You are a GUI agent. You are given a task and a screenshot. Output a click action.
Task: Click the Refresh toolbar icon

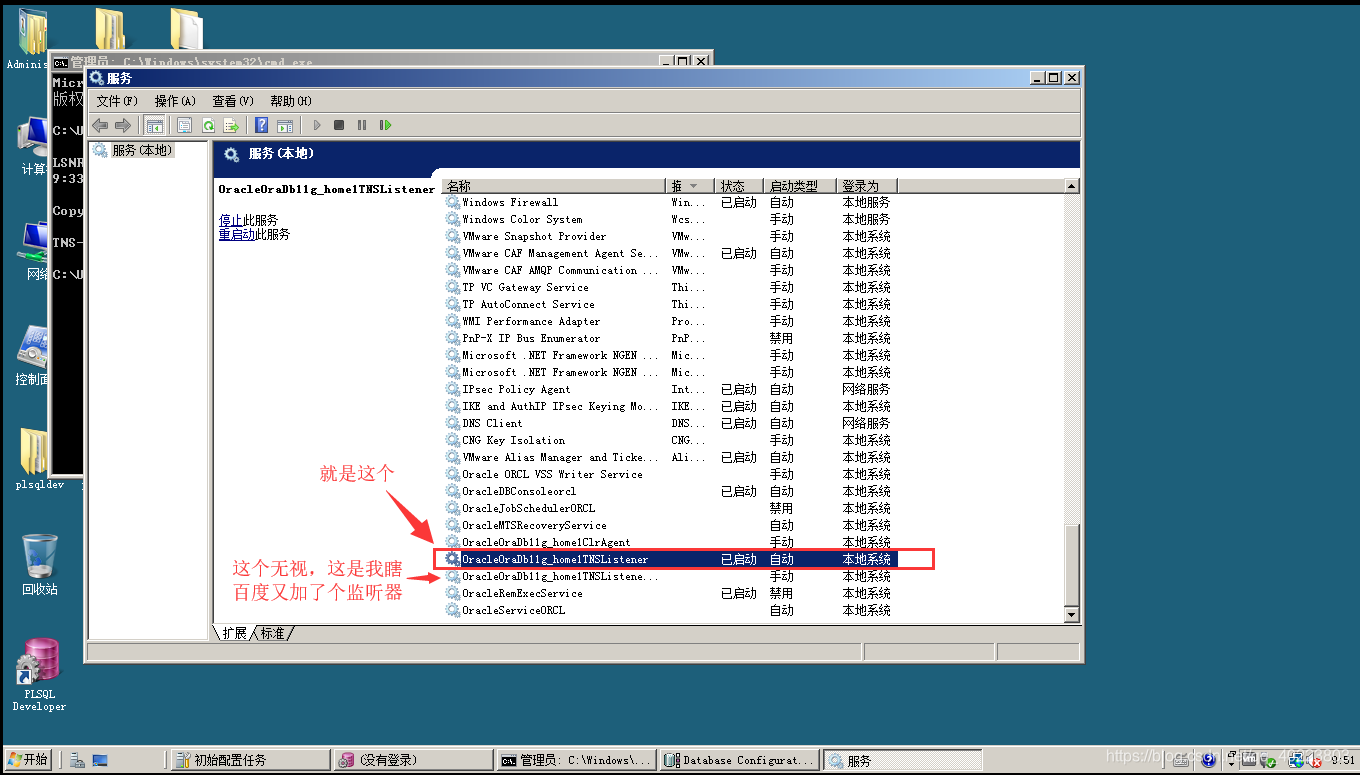point(208,125)
